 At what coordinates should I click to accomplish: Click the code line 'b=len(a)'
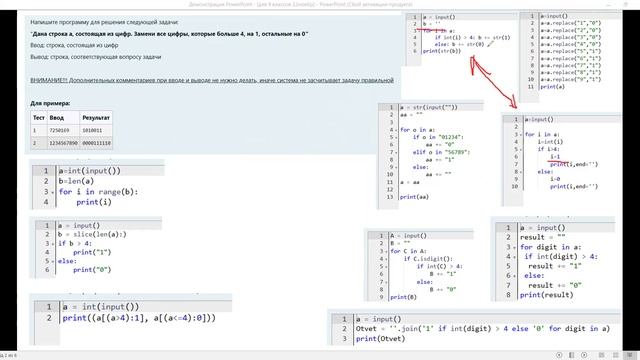[x=76, y=181]
